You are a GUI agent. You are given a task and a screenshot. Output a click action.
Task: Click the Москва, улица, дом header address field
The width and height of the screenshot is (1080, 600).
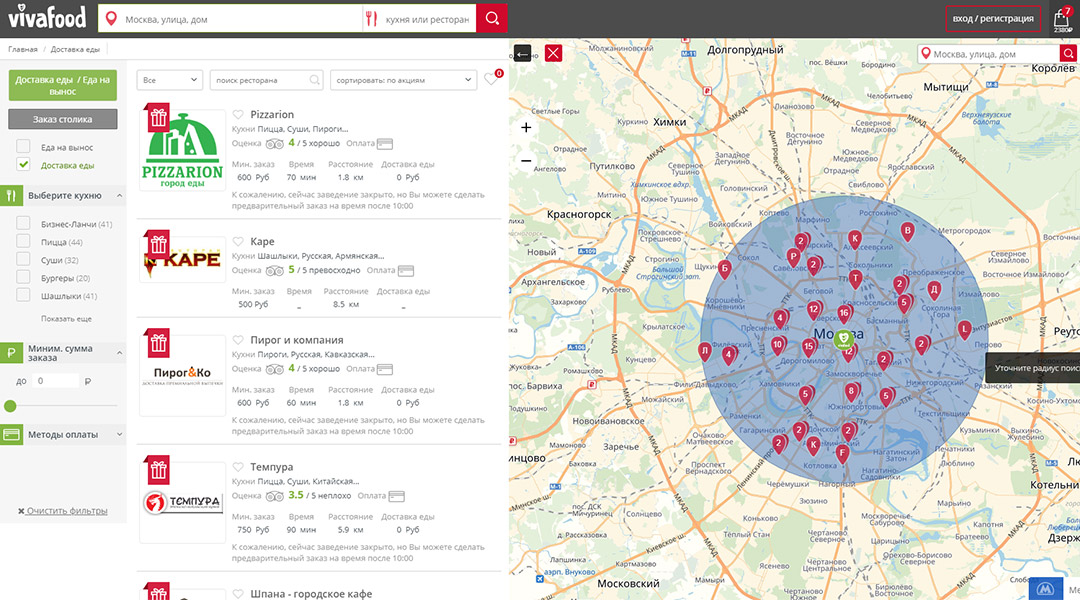(231, 19)
